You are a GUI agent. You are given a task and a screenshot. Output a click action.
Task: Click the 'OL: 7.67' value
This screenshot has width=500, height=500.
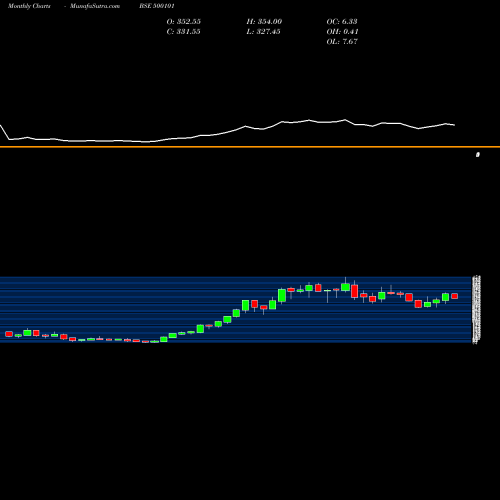342,42
